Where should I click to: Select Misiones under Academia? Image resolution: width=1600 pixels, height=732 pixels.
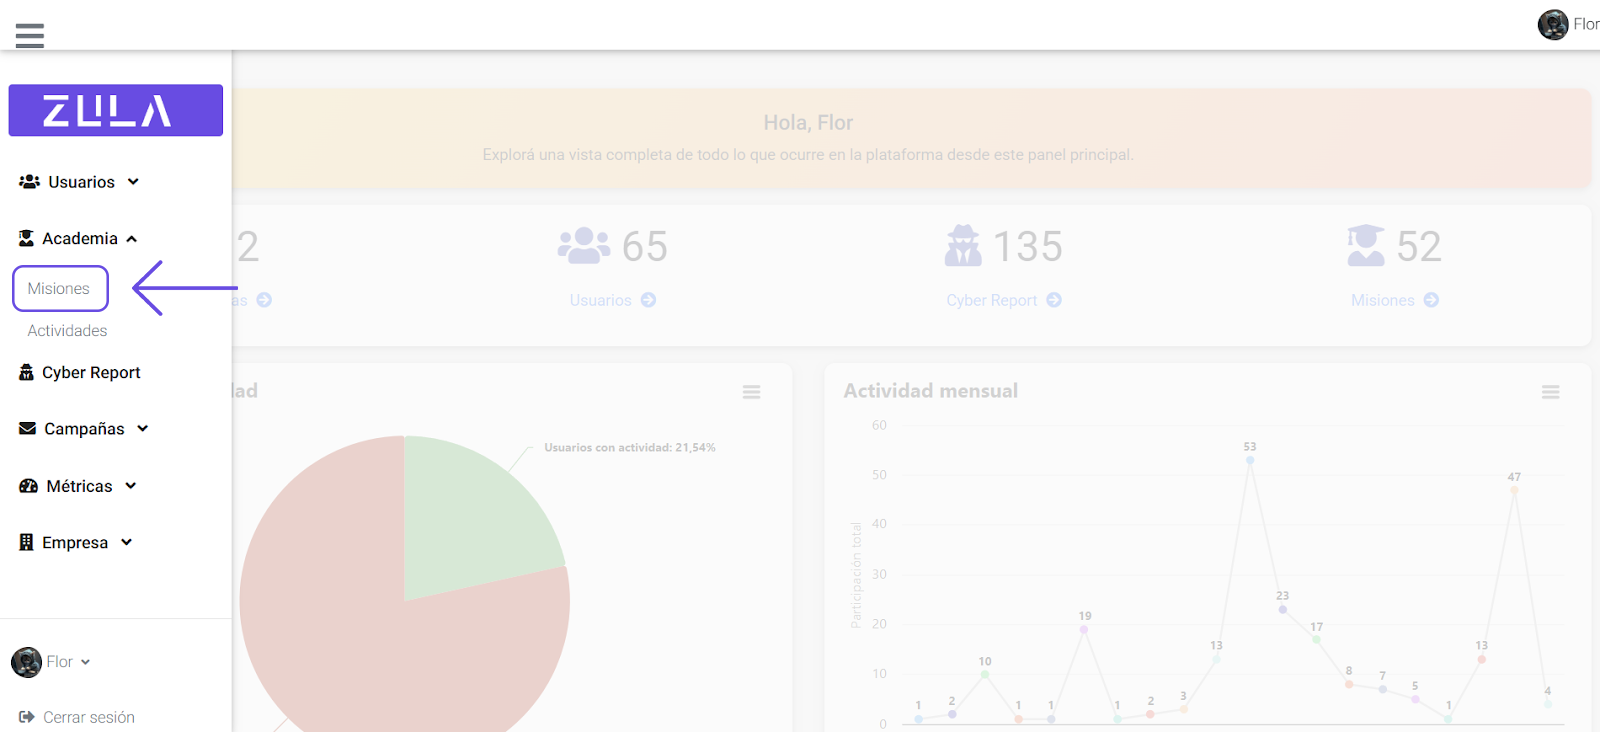(59, 288)
